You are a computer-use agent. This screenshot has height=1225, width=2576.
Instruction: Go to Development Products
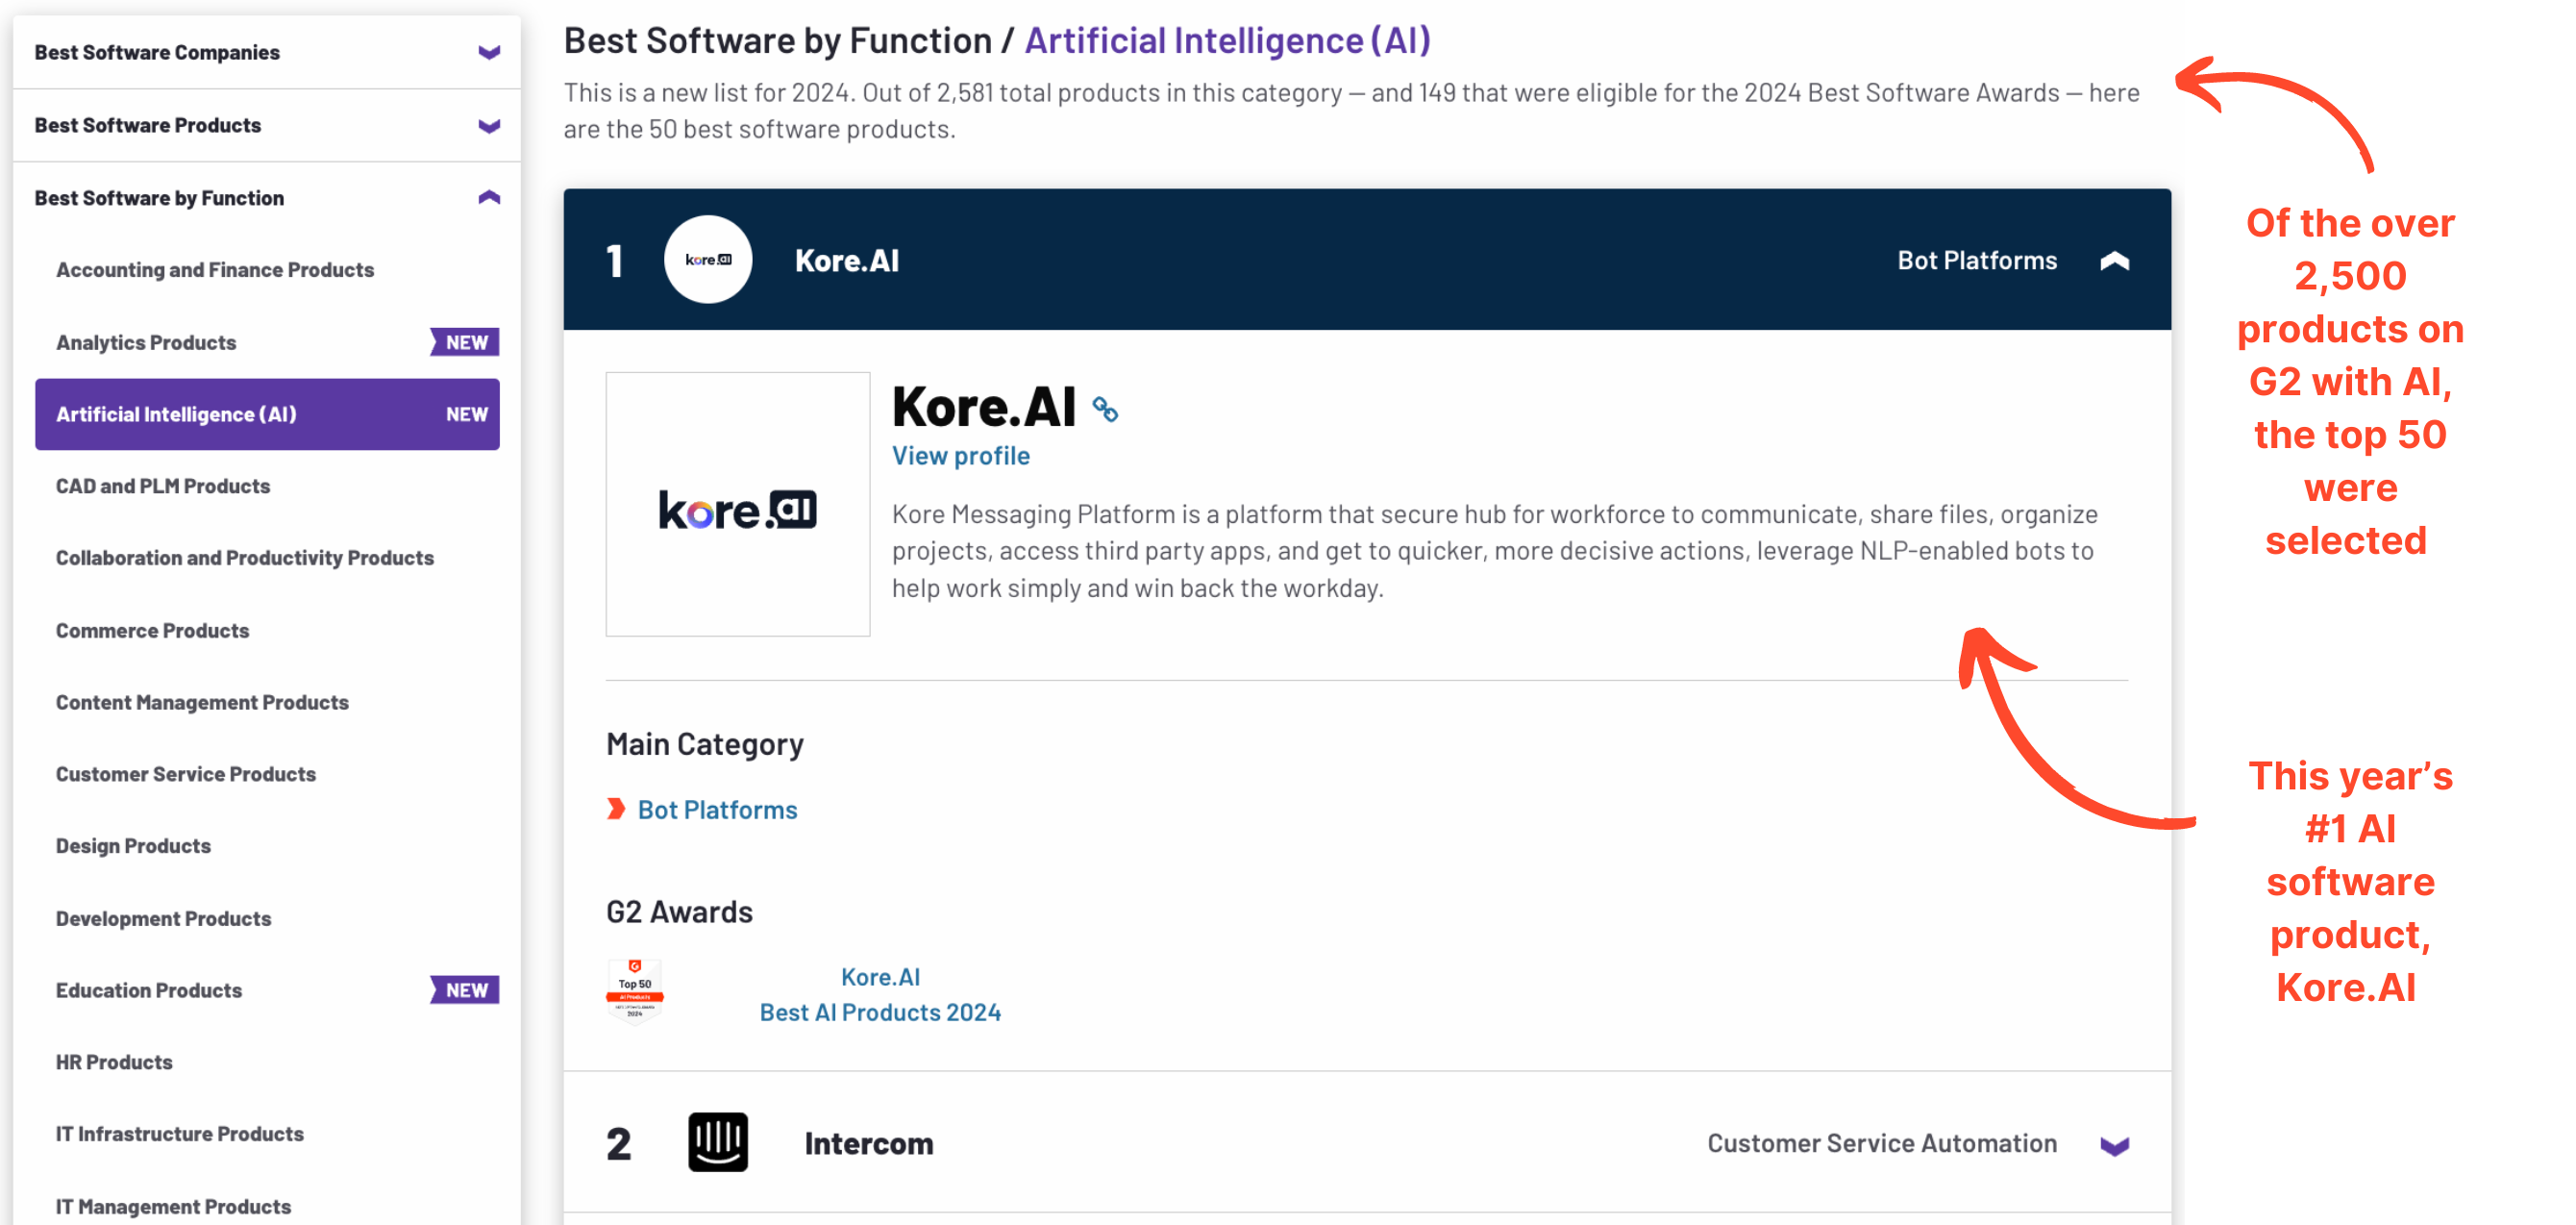pos(163,918)
